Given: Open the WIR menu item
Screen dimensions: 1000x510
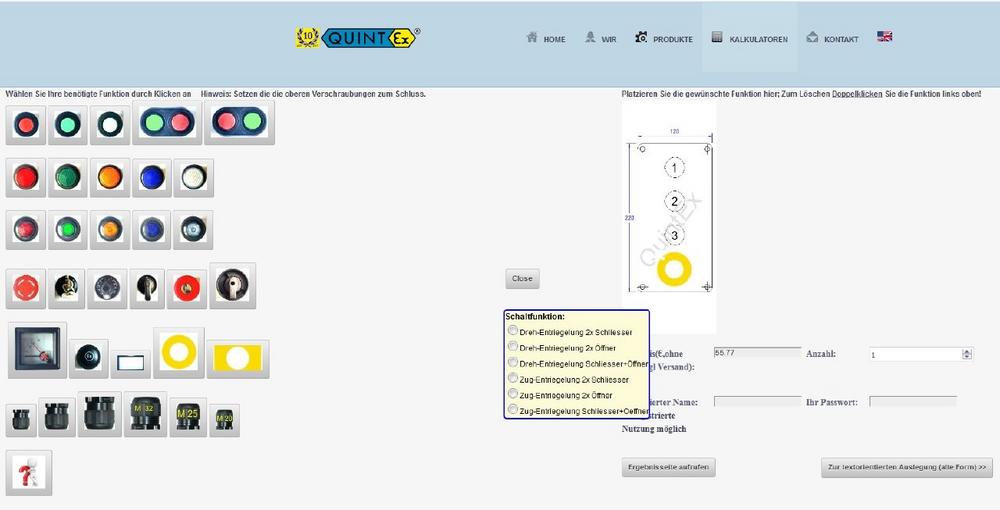Looking at the screenshot, I should tap(601, 38).
